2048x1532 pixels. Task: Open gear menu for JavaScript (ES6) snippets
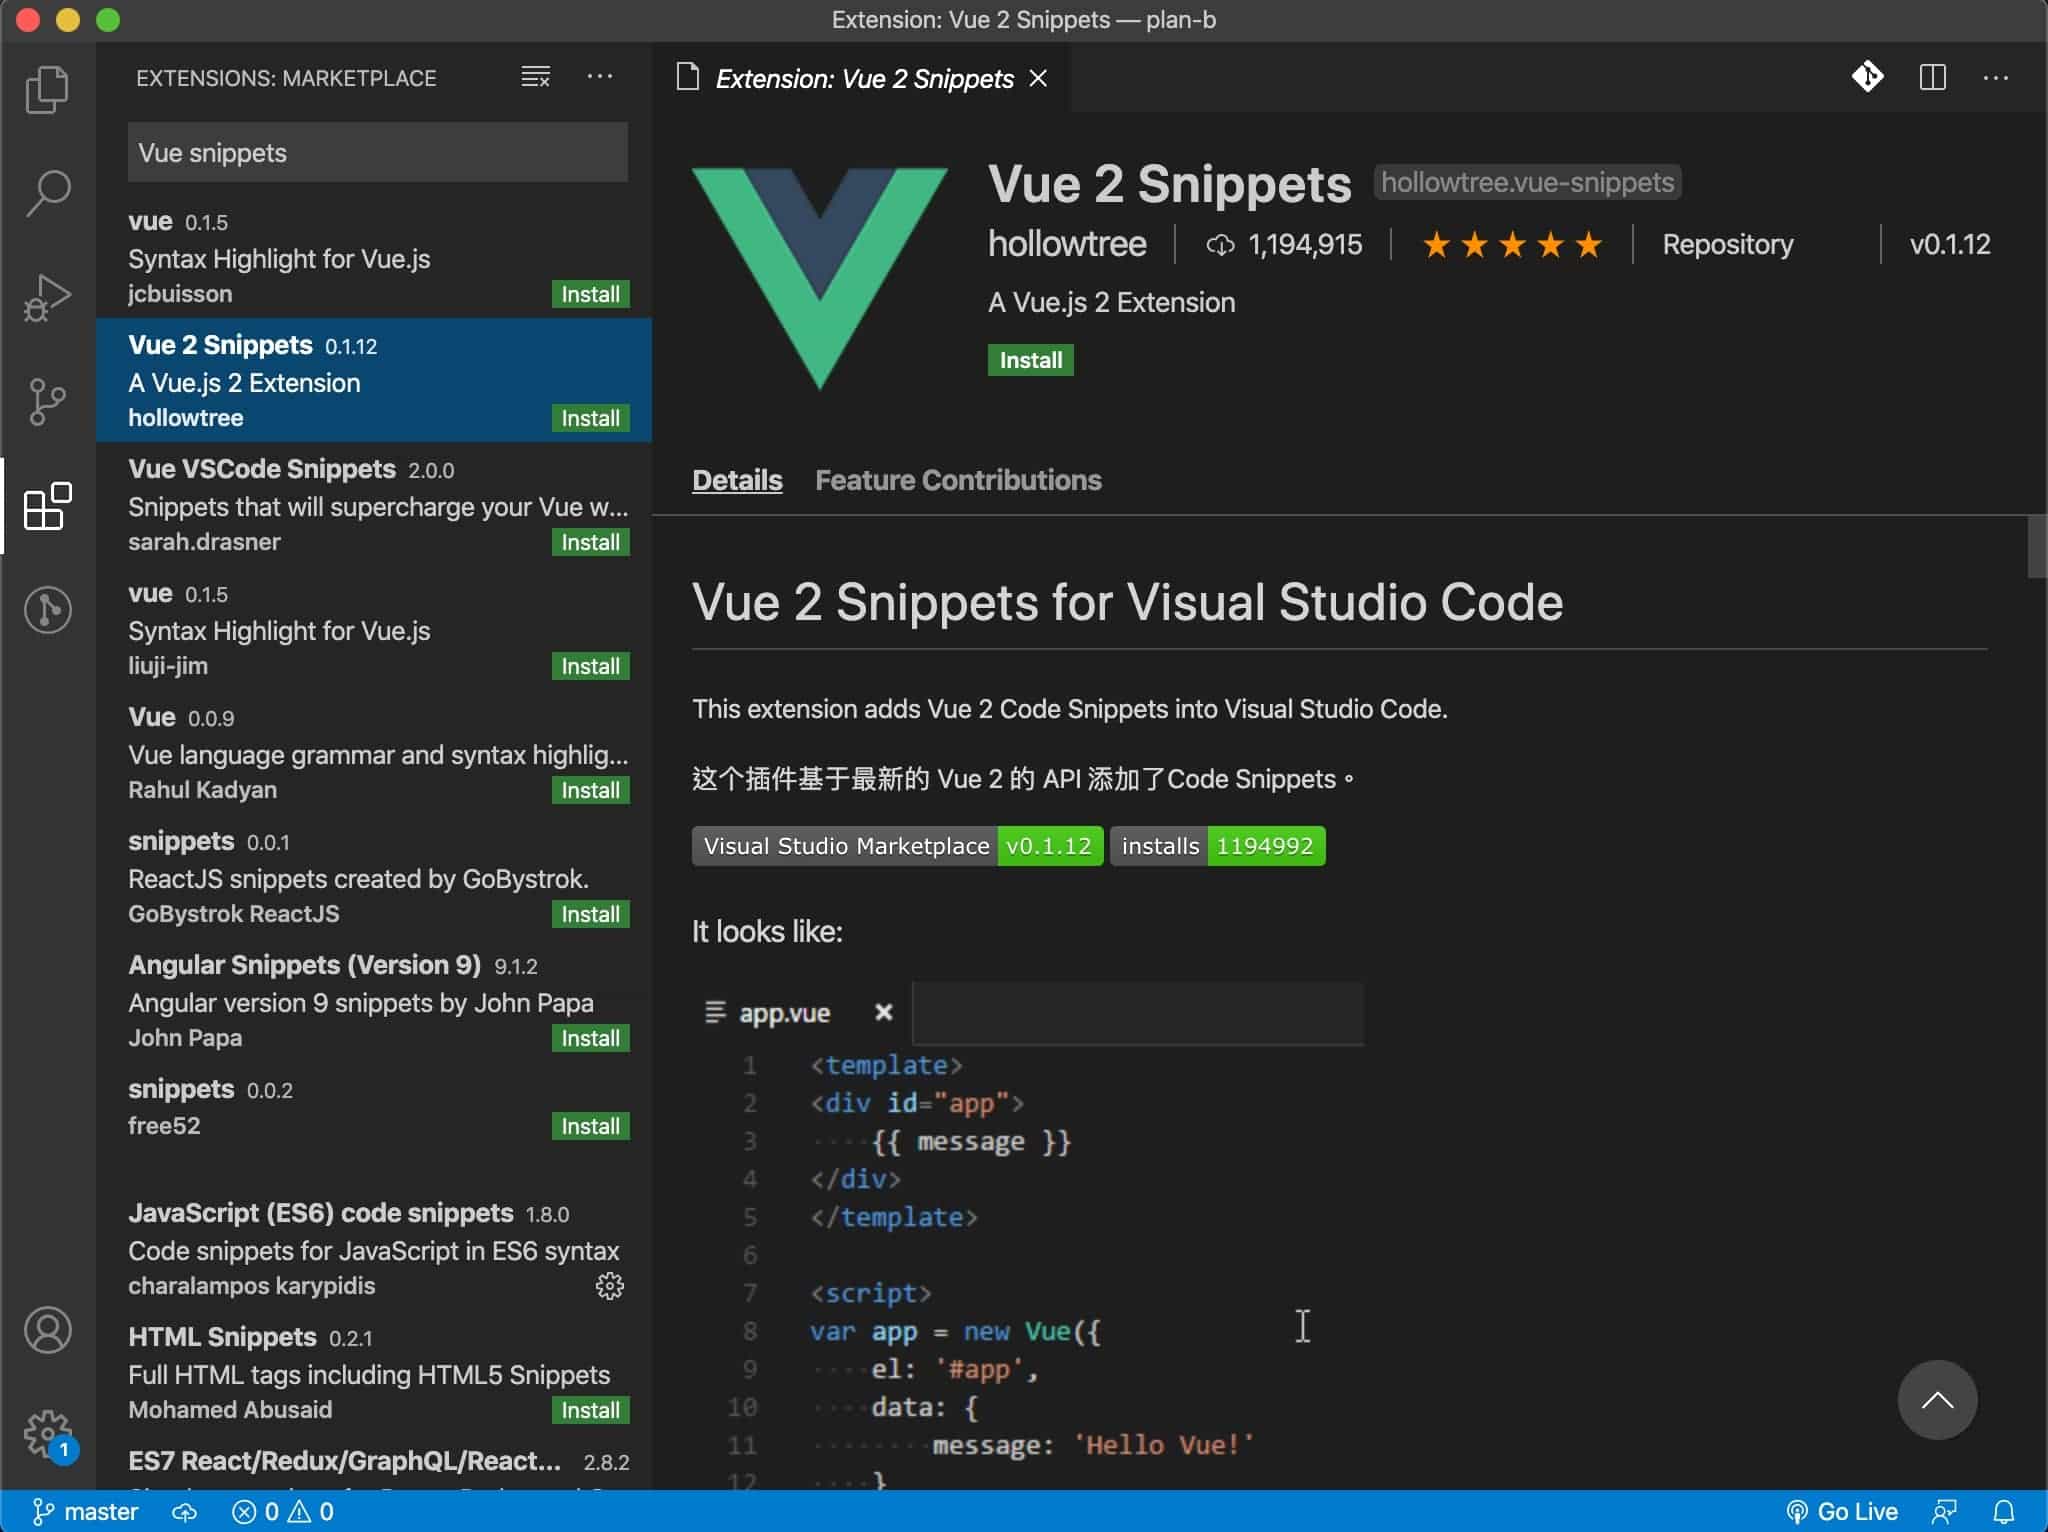click(609, 1286)
